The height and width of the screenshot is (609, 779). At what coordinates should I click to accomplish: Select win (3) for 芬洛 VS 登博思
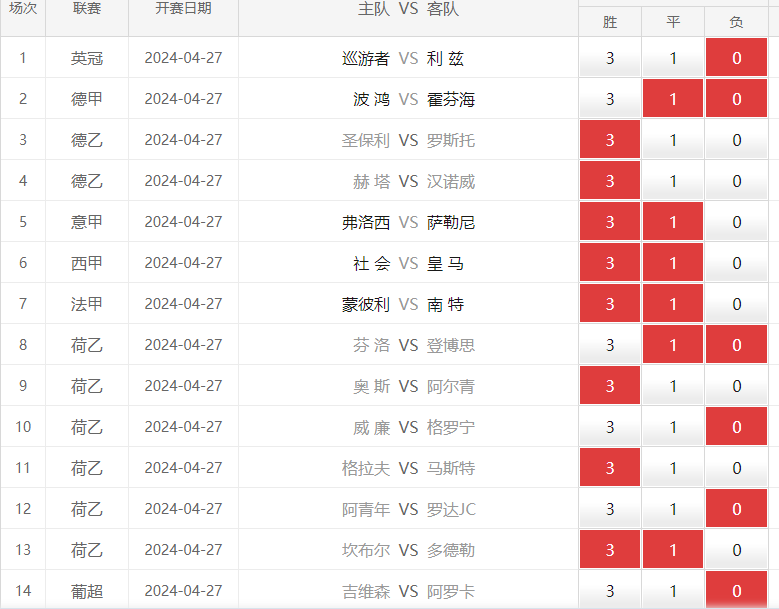610,345
